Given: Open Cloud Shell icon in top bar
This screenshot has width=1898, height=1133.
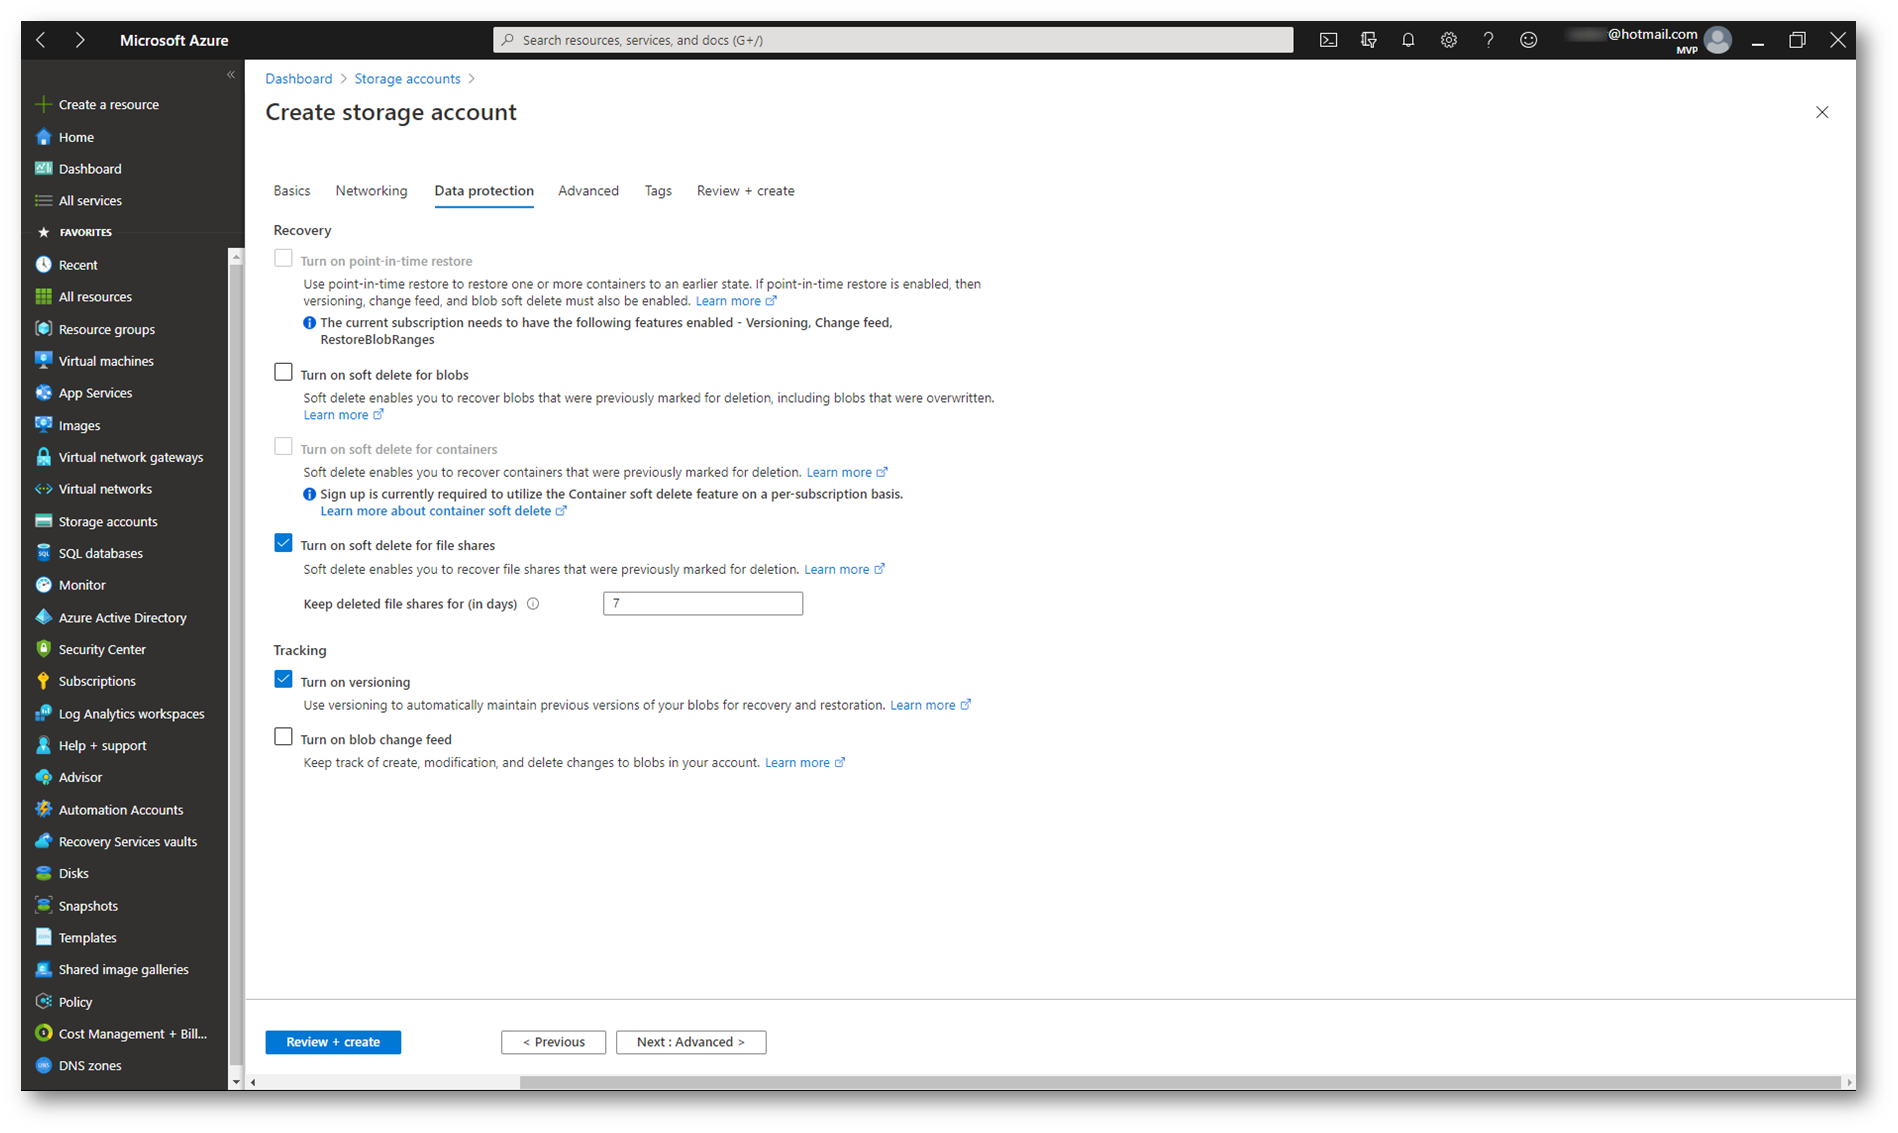Looking at the screenshot, I should [x=1328, y=40].
